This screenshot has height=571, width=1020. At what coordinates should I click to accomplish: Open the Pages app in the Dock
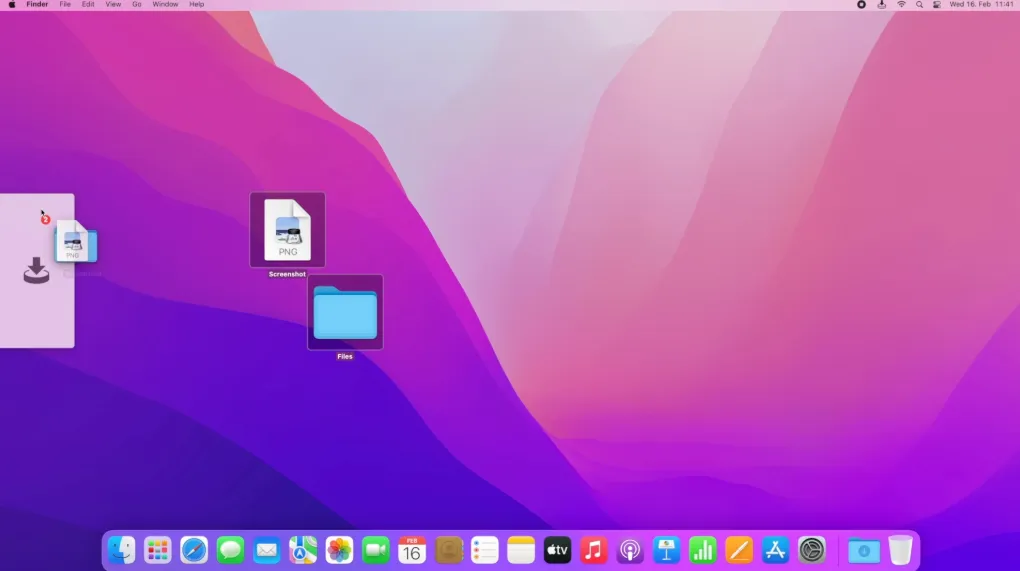click(739, 550)
